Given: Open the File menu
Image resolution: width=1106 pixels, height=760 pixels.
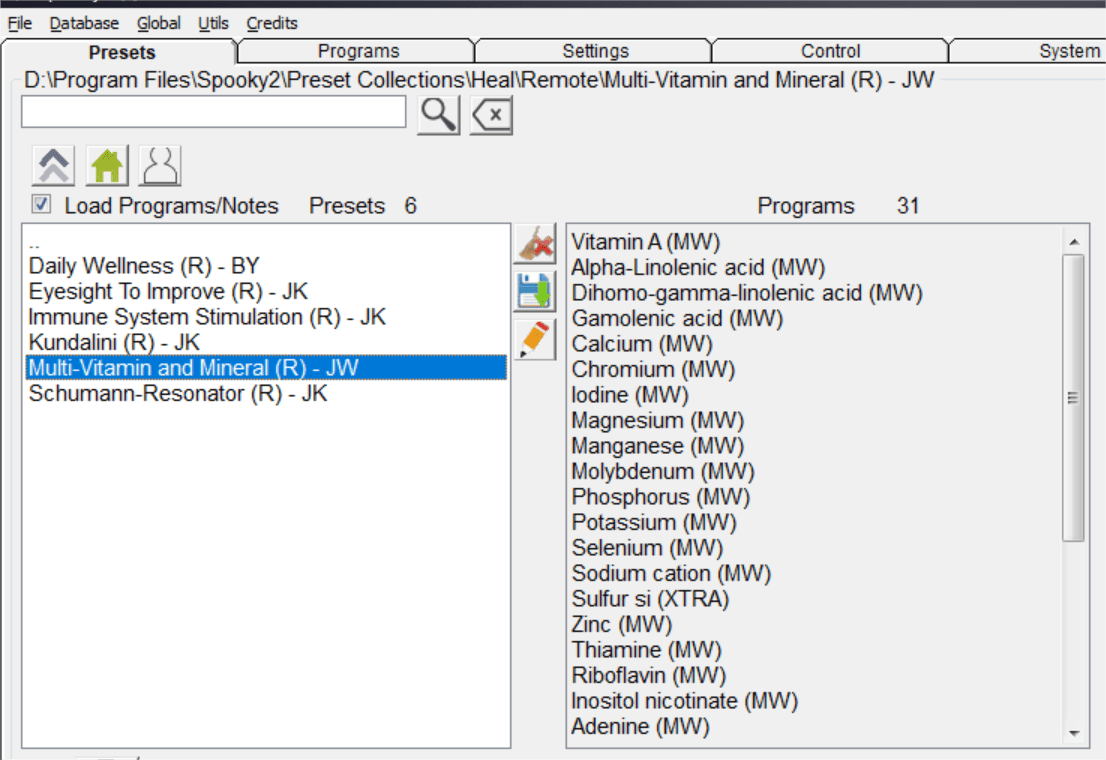Looking at the screenshot, I should pos(19,23).
